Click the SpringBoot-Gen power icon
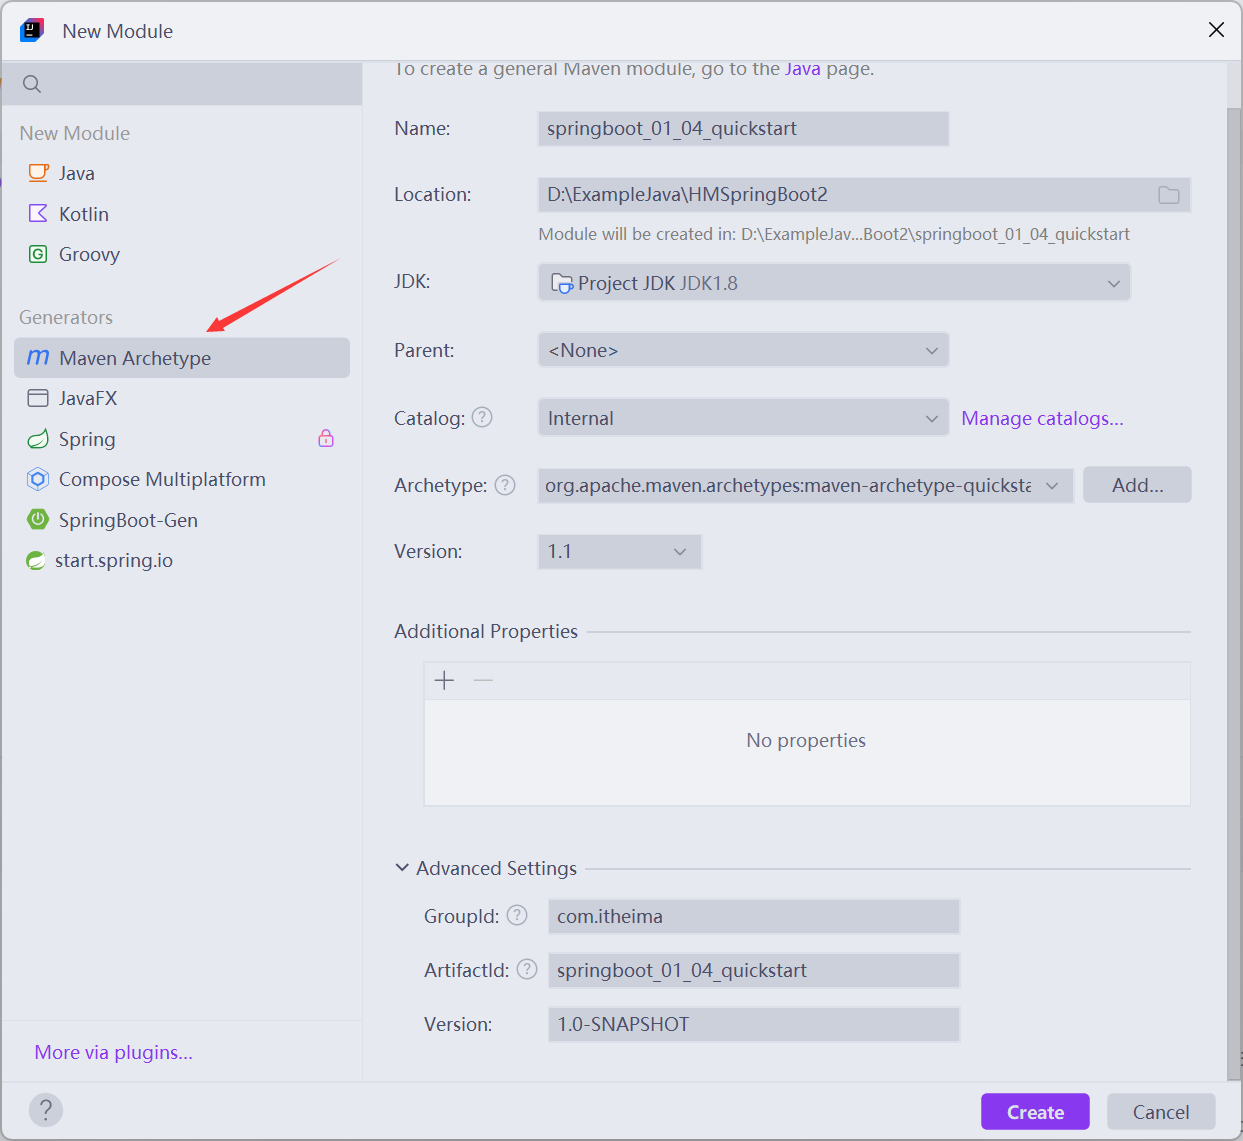1243x1141 pixels. tap(38, 519)
